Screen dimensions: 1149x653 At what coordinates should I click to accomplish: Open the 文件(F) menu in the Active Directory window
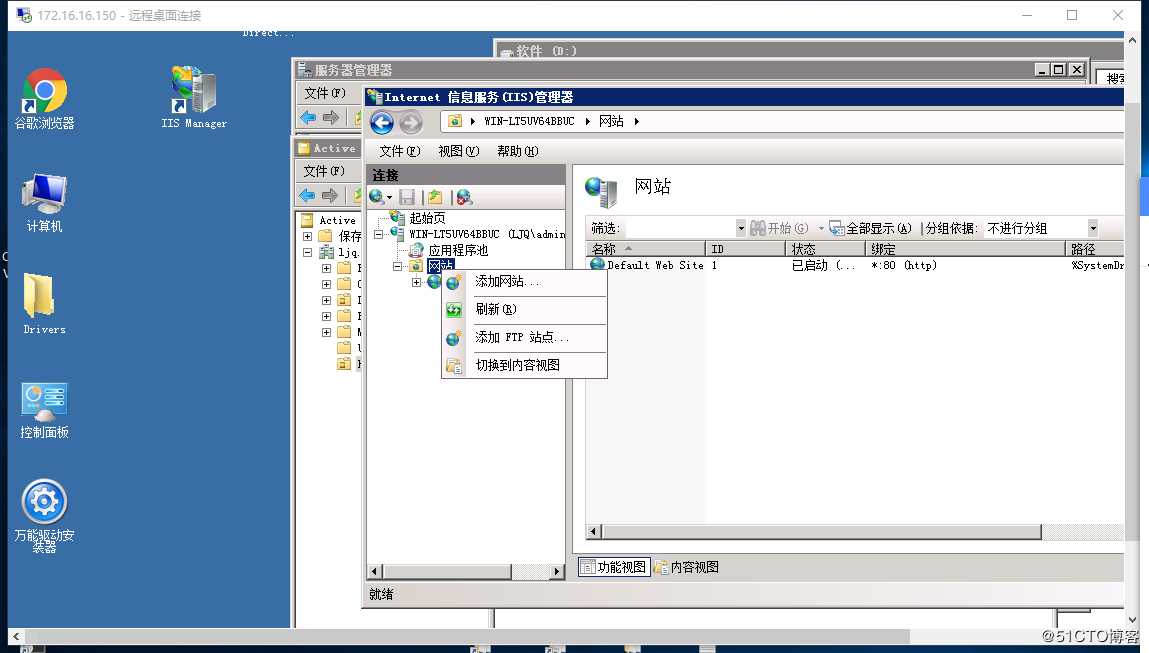point(324,171)
